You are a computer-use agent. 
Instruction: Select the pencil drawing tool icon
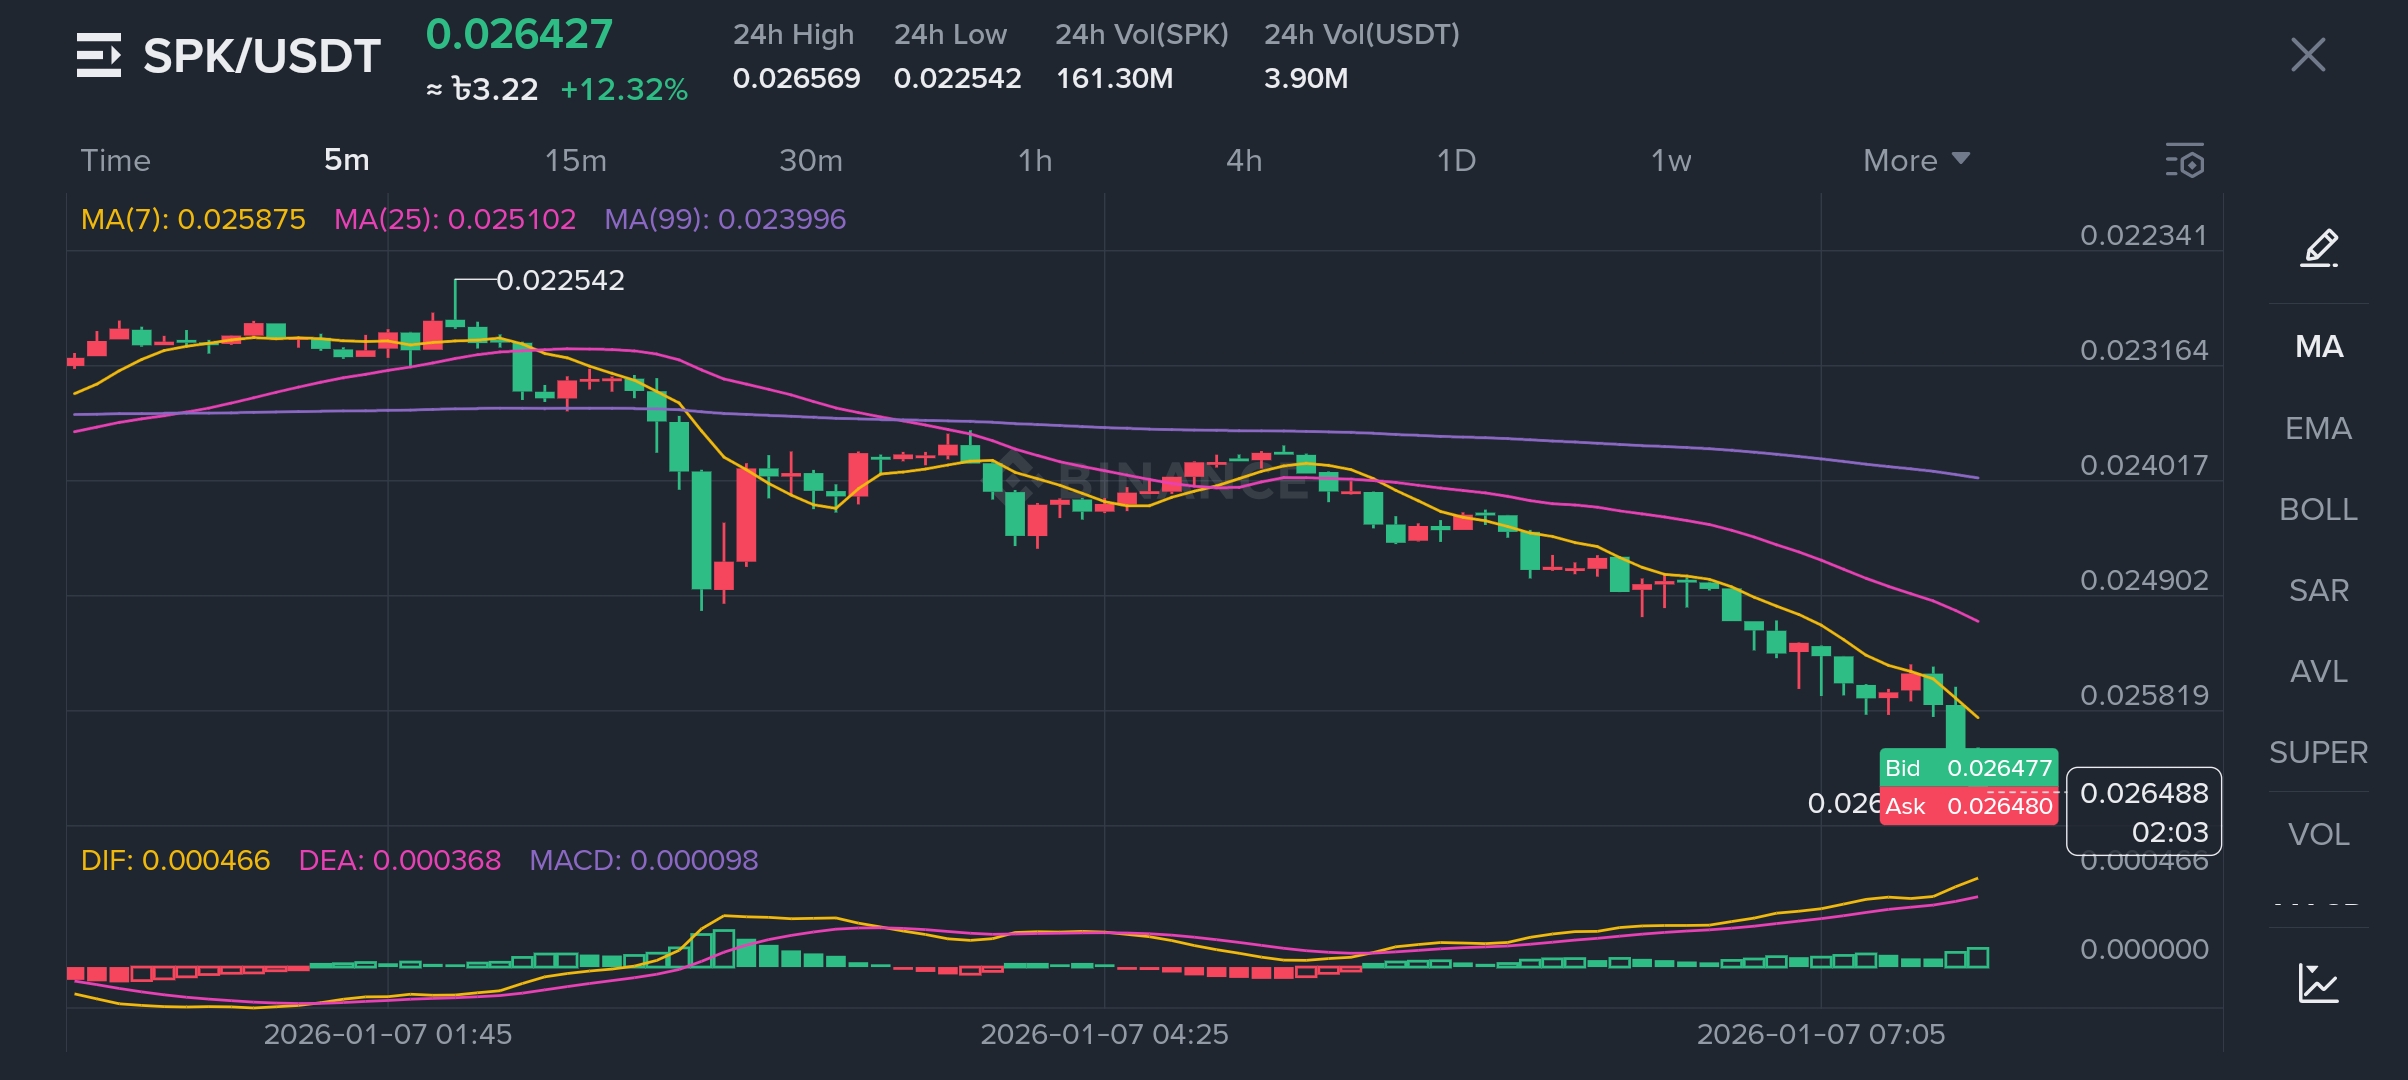pos(2319,248)
